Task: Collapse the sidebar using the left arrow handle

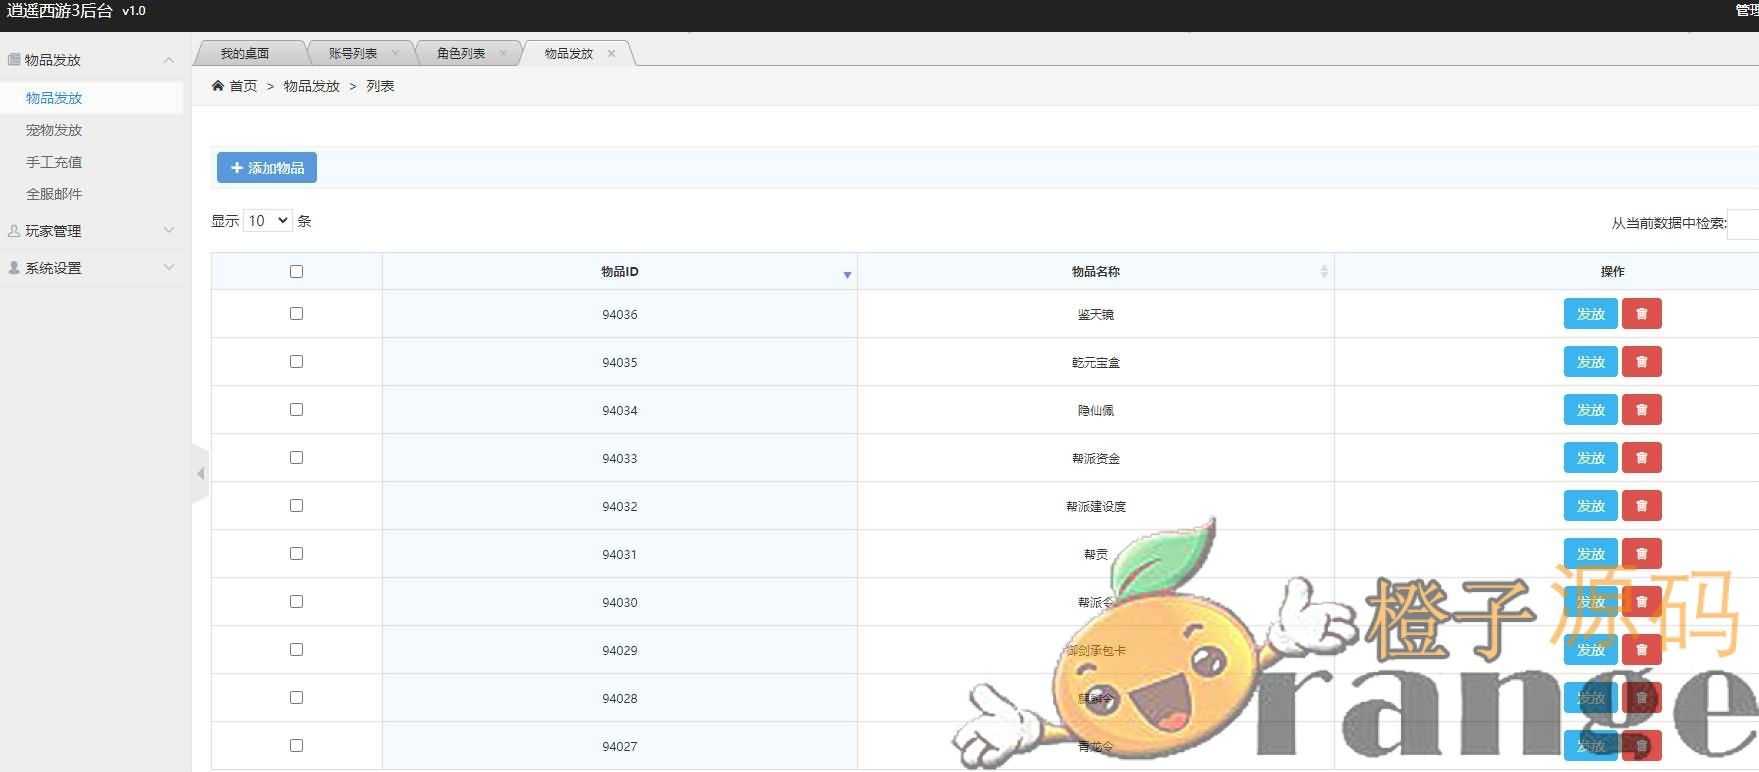Action: [200, 473]
